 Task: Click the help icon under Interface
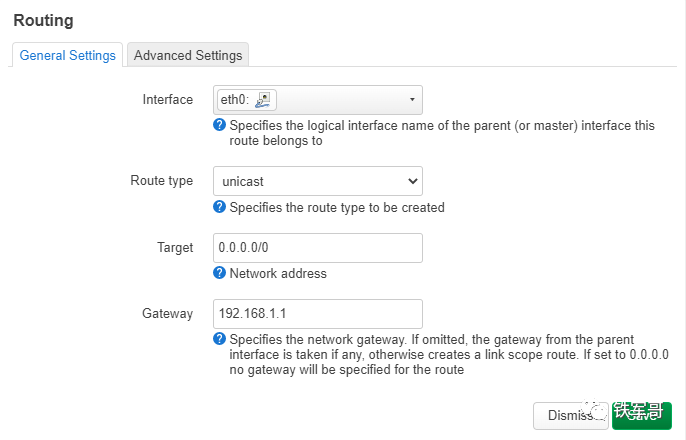coord(219,125)
